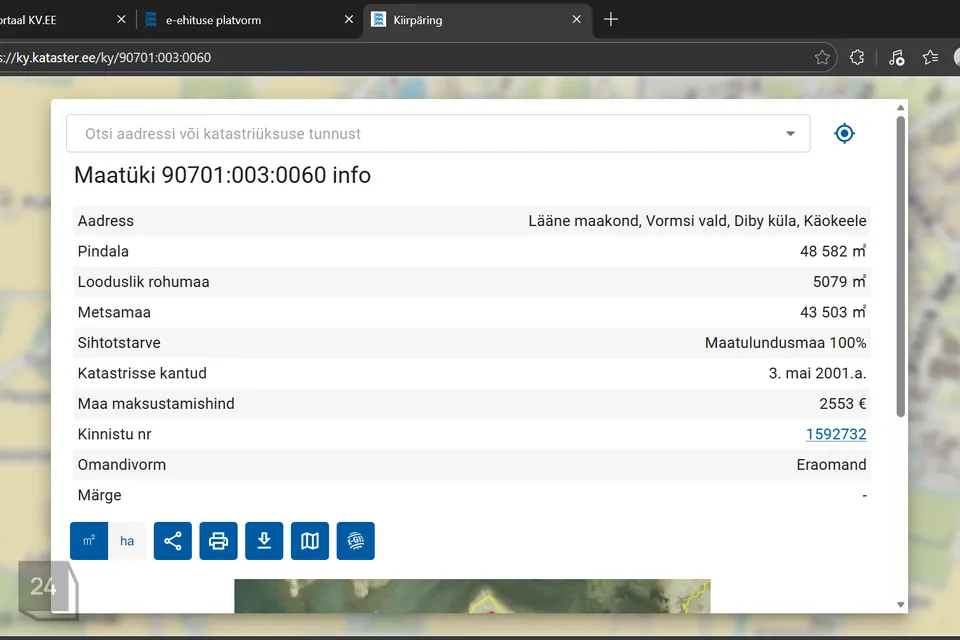Open browser extensions puzzle icon
Screen dimensions: 960x640
[x=857, y=58]
